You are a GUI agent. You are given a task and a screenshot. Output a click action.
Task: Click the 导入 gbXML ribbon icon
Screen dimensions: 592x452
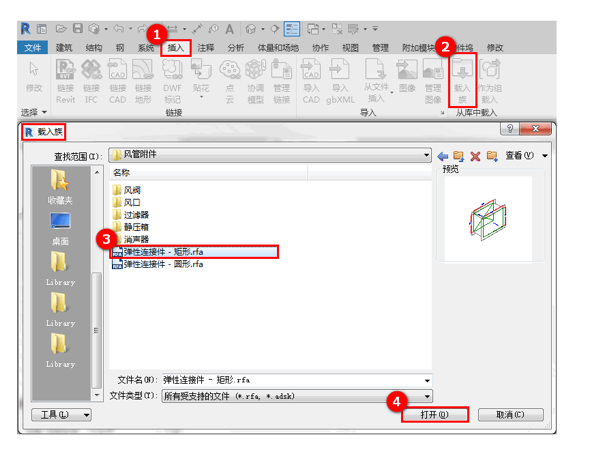point(340,81)
